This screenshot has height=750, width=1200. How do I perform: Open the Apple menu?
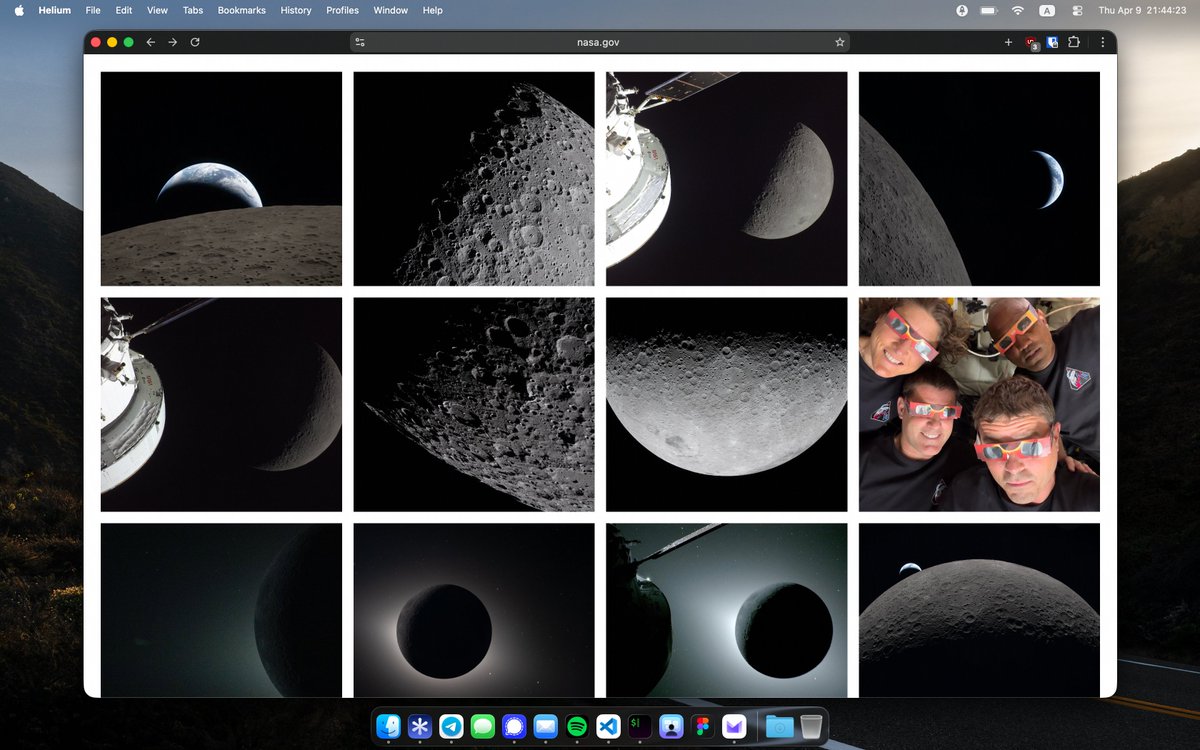pyautogui.click(x=19, y=10)
